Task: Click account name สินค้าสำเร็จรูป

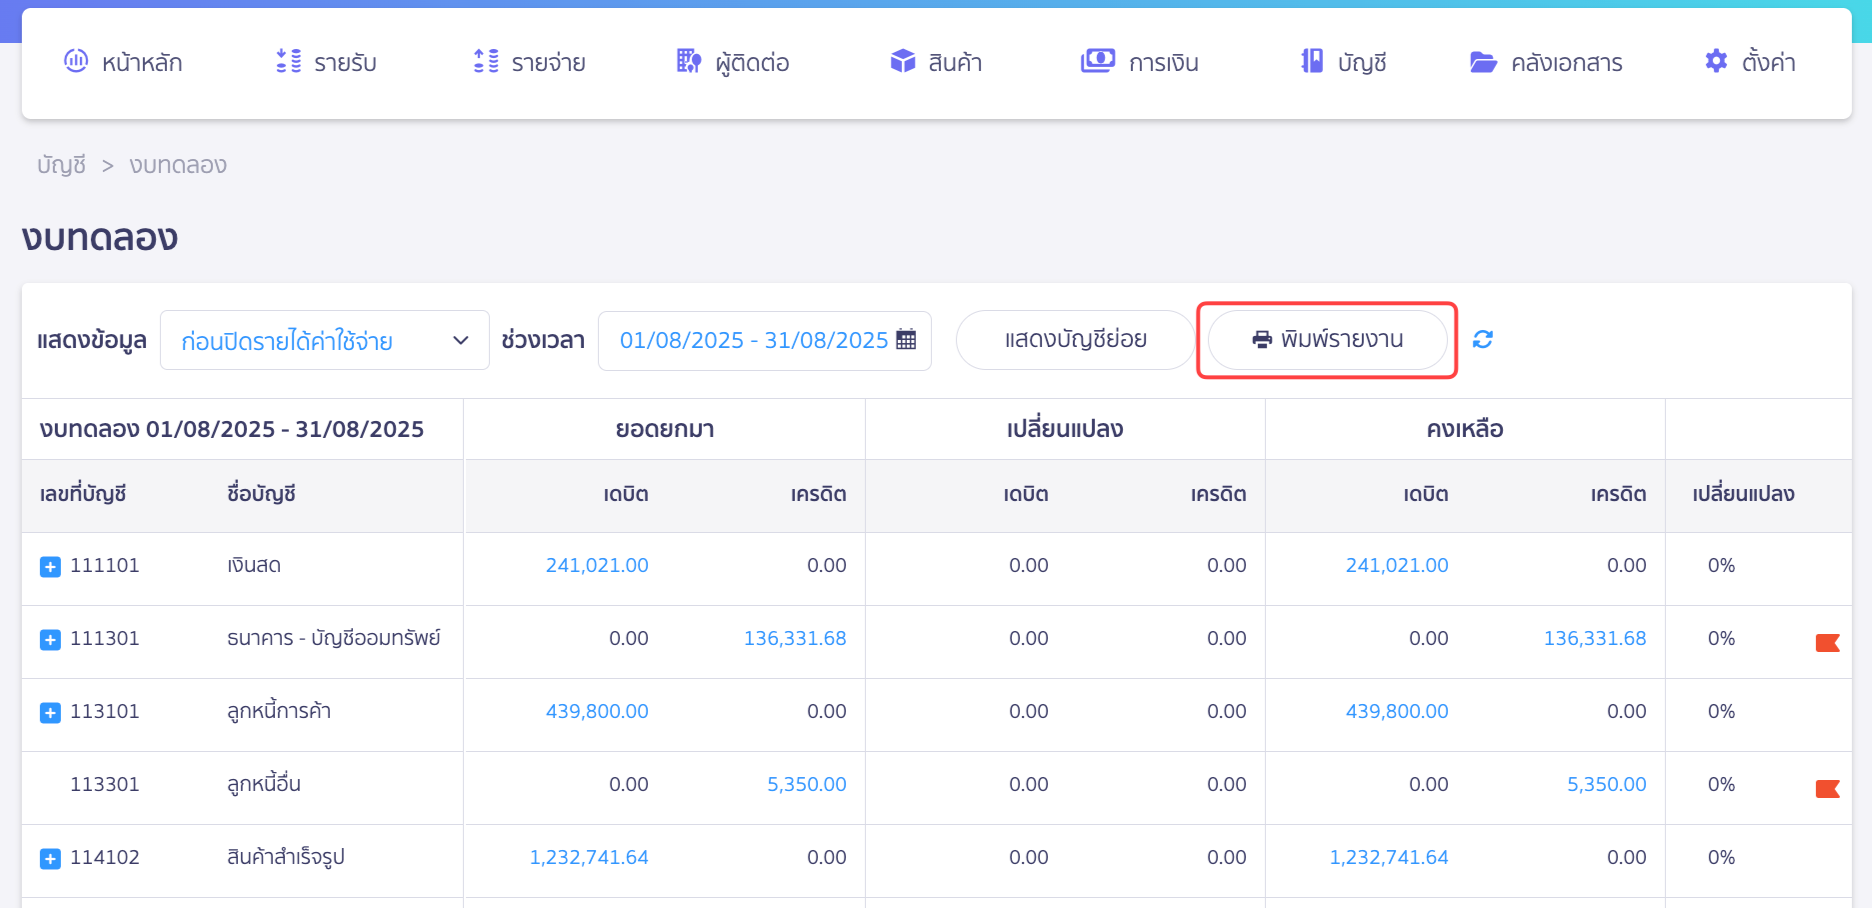Action: coord(286,857)
